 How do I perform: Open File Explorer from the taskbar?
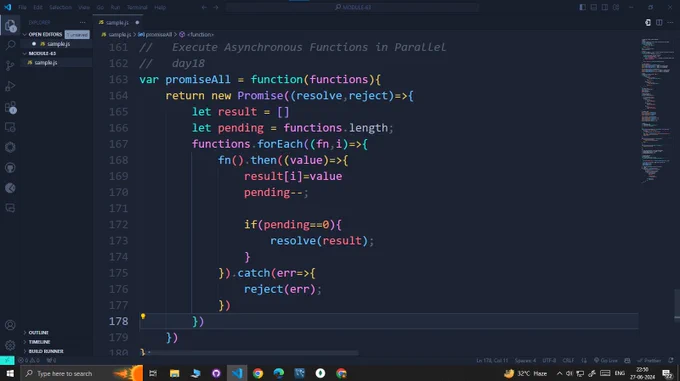click(174, 373)
